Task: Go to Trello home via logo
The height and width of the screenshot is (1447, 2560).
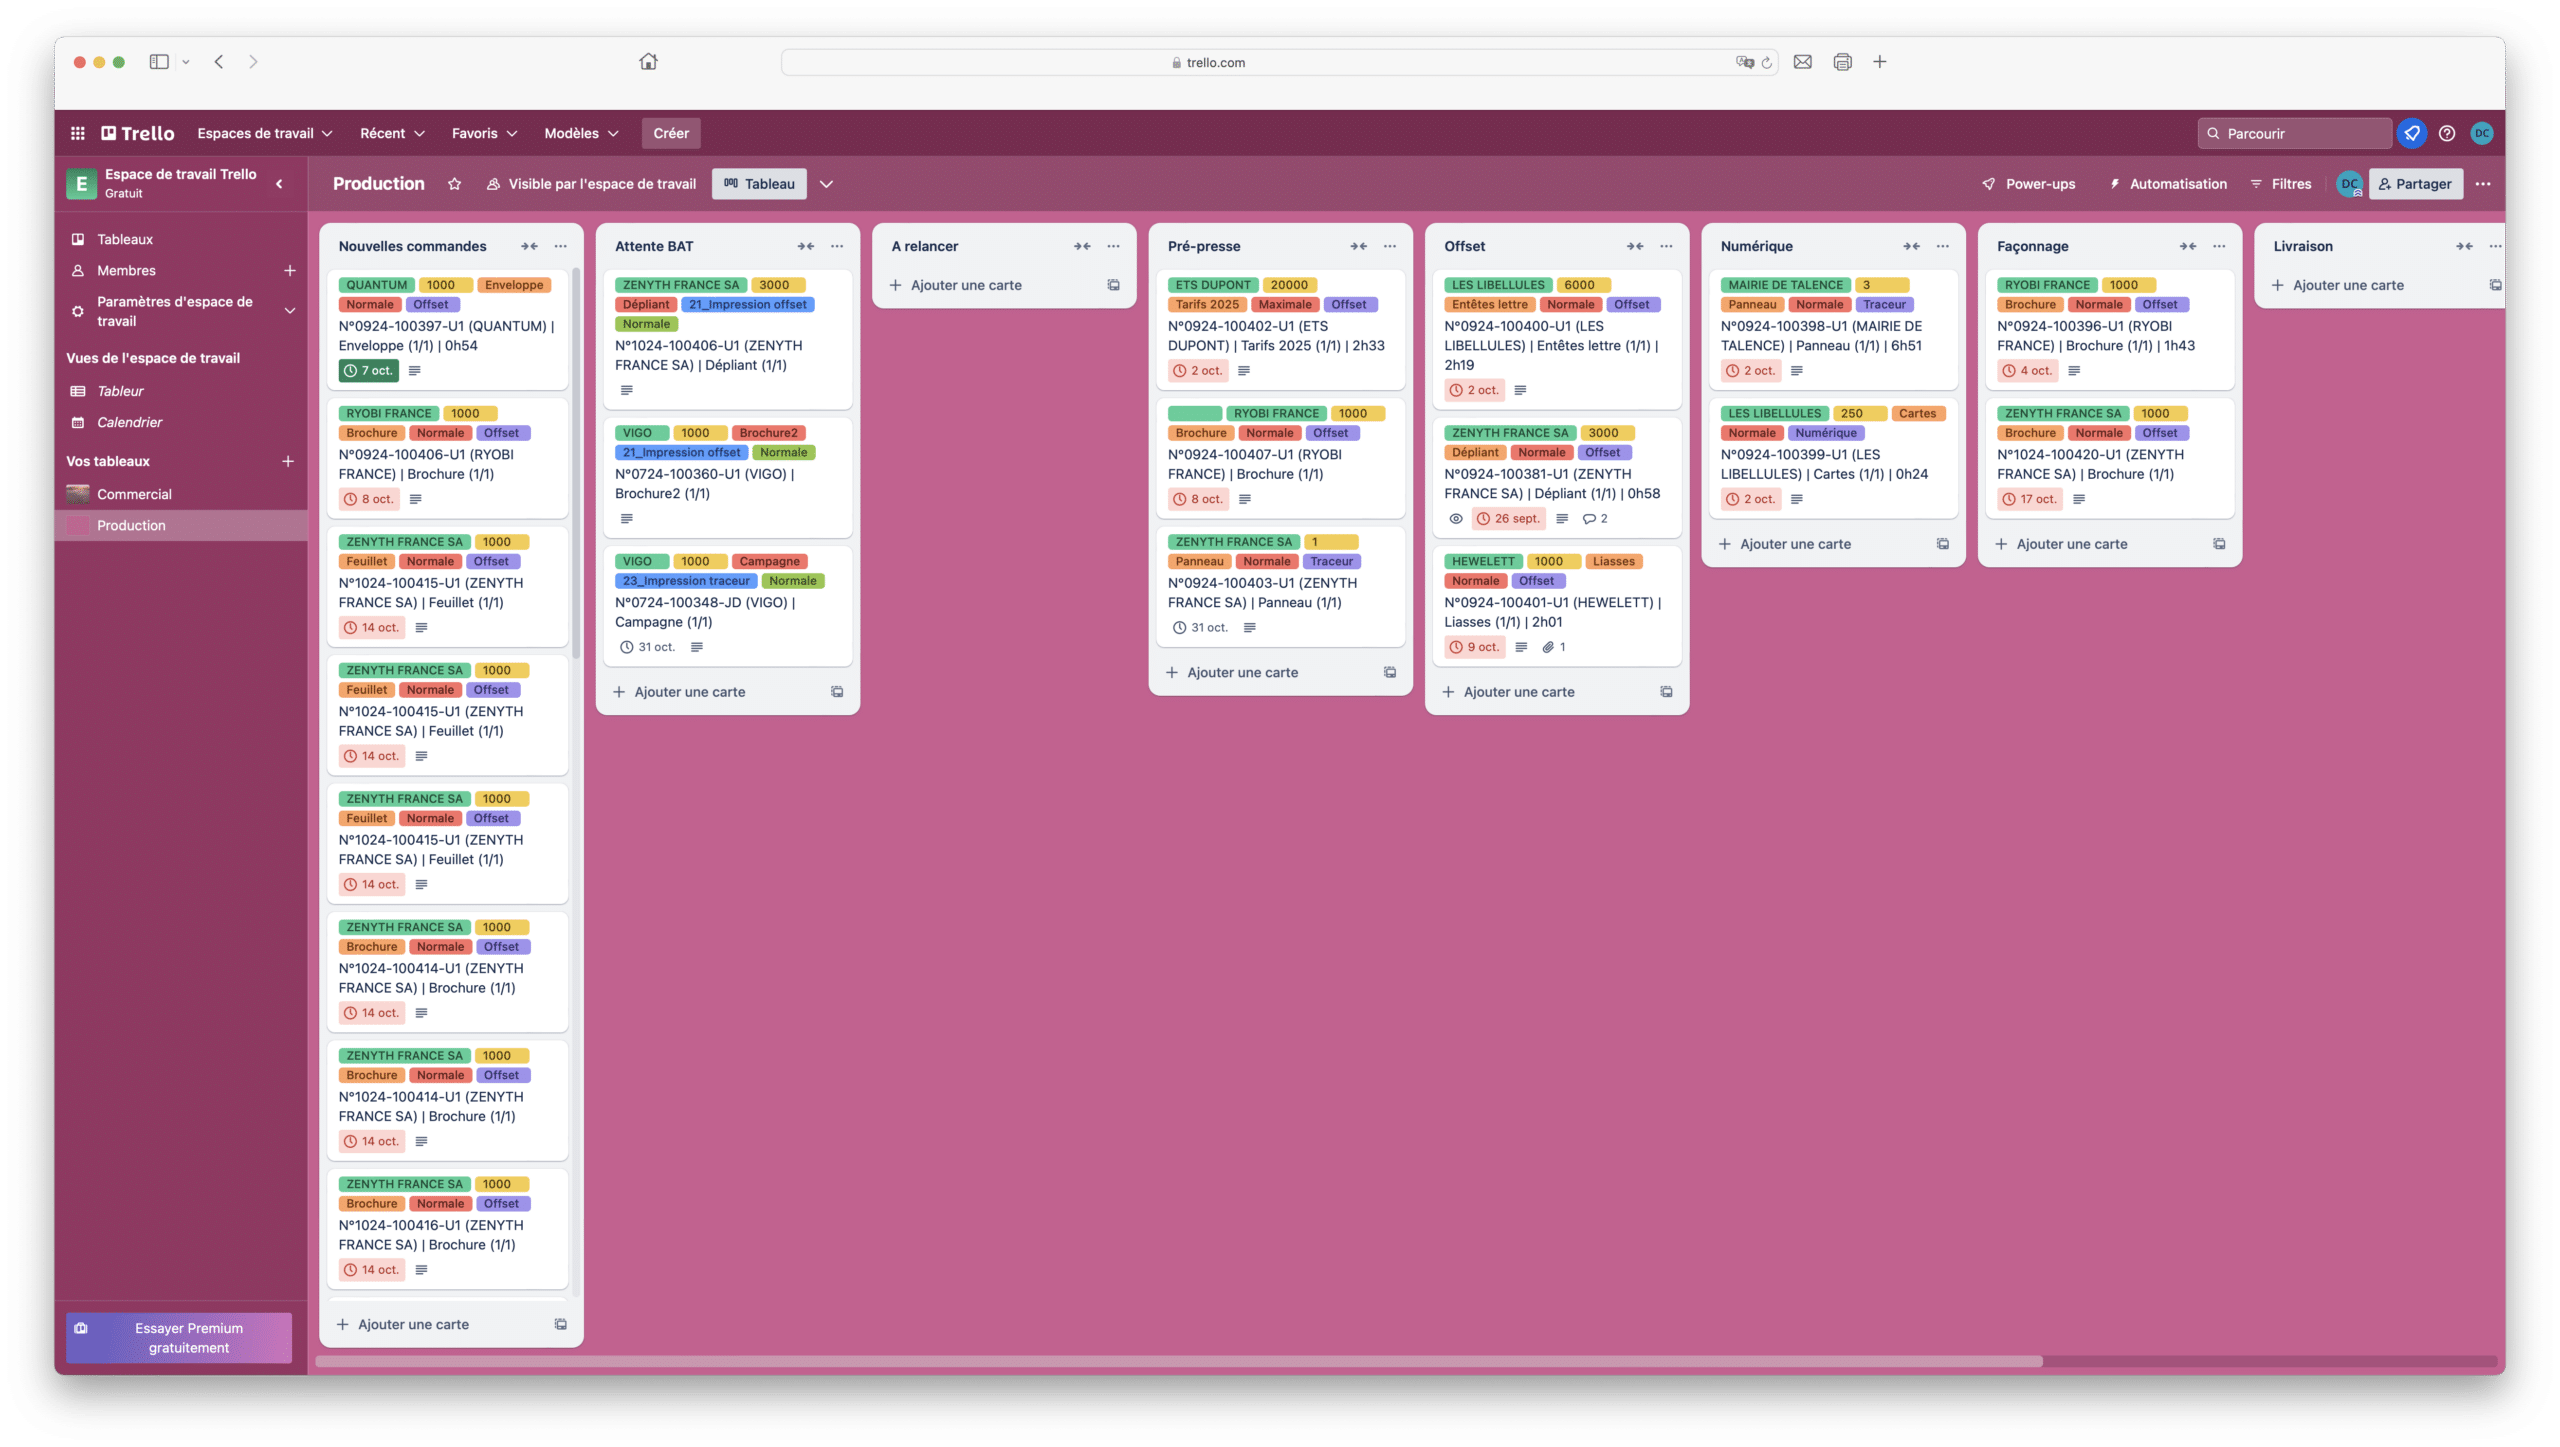Action: pyautogui.click(x=138, y=133)
